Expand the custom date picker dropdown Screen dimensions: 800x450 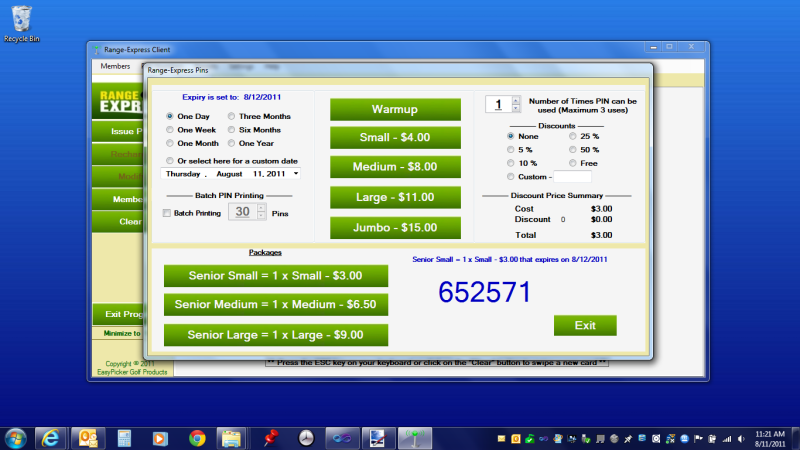click(295, 174)
